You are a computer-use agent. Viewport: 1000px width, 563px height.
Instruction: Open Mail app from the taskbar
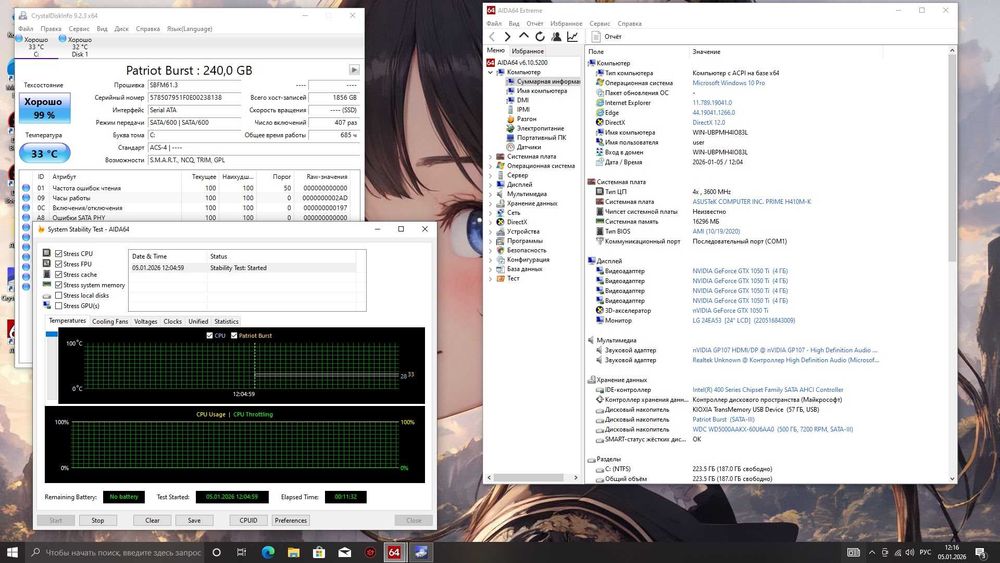[x=344, y=552]
